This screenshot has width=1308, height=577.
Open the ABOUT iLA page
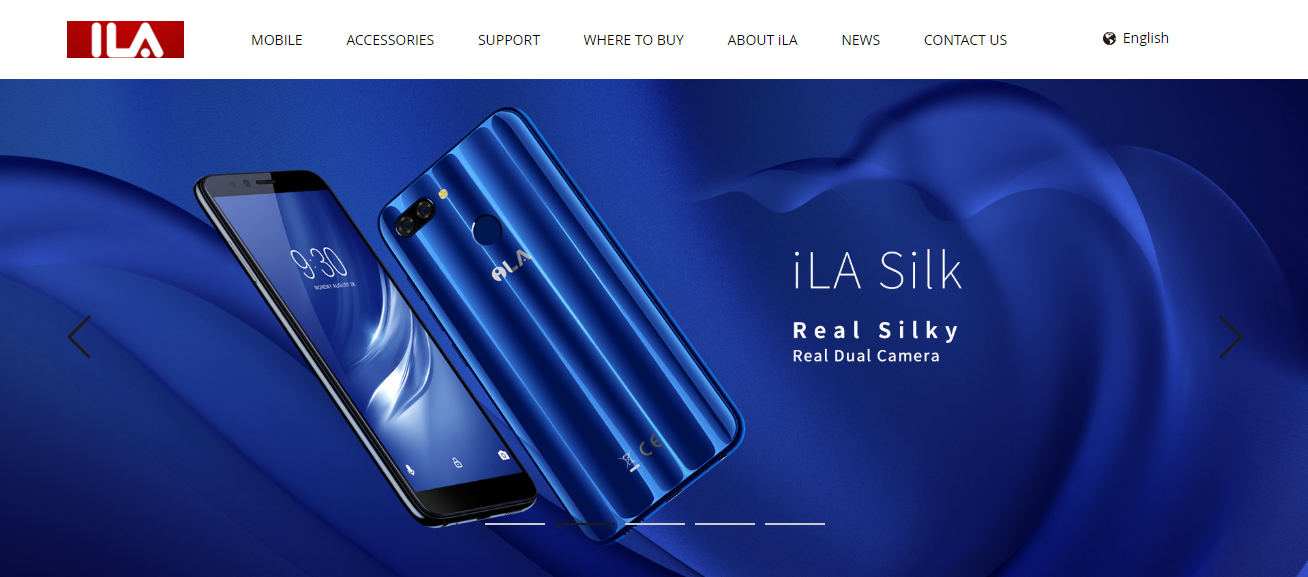(x=763, y=40)
